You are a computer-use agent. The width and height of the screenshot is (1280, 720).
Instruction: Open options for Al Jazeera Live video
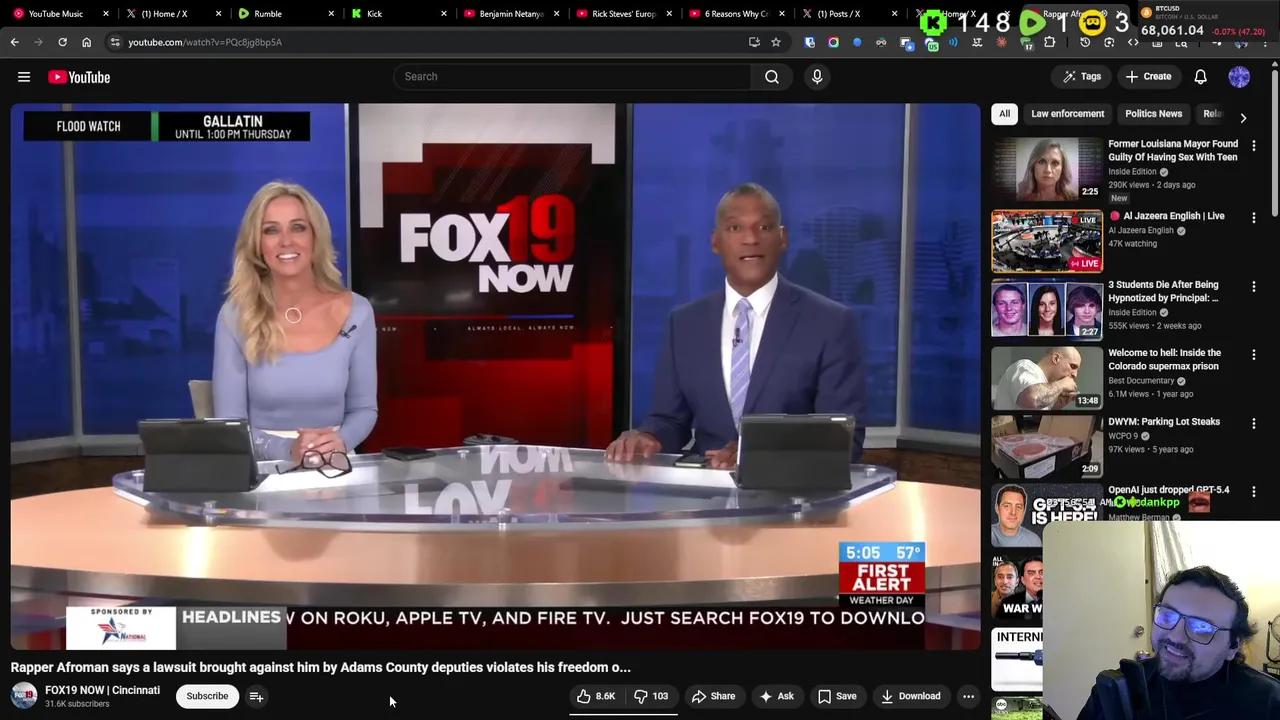click(1253, 217)
